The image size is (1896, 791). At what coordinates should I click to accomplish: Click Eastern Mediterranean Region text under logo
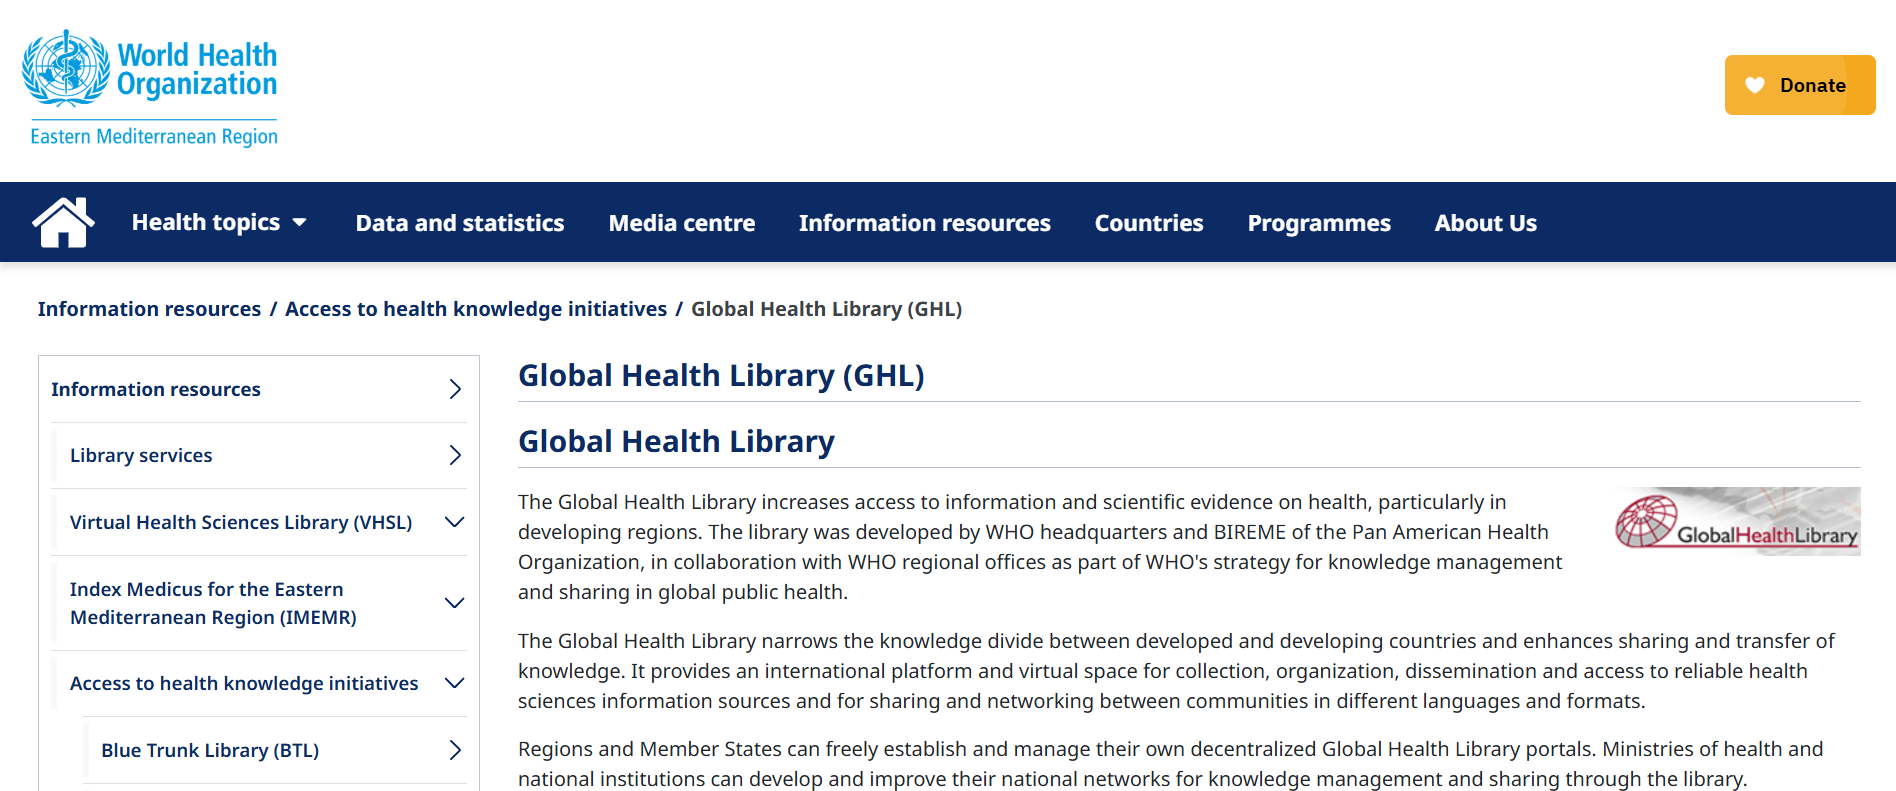(154, 136)
